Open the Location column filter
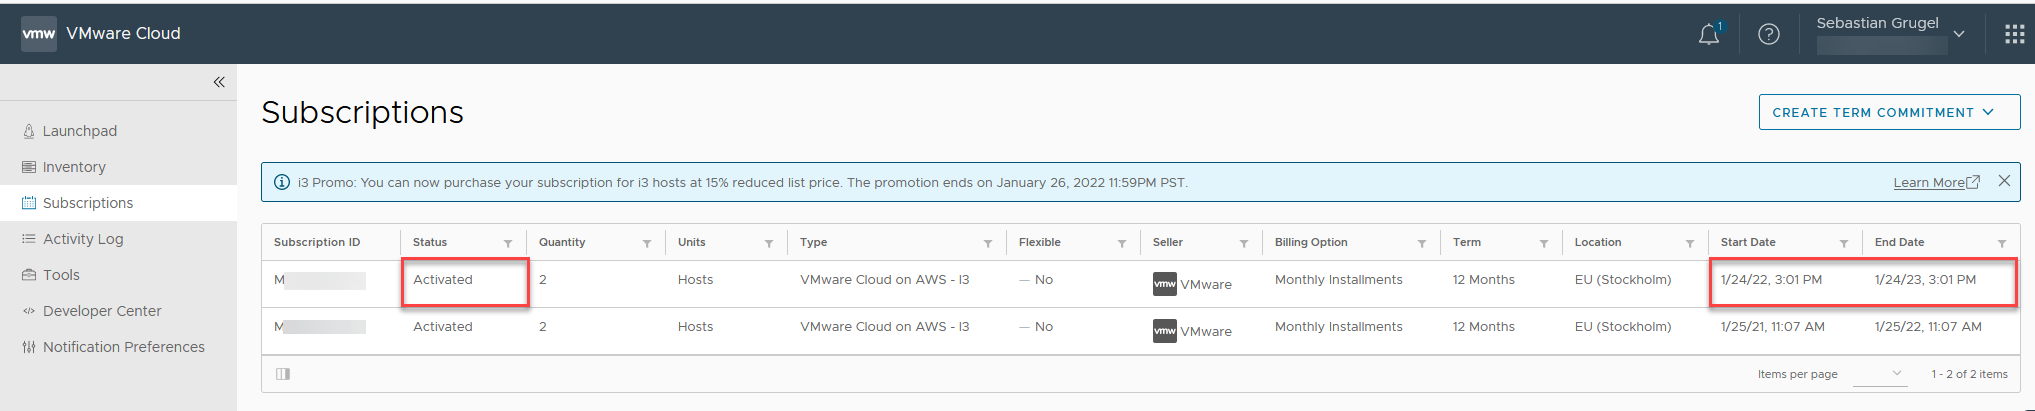 1690,243
